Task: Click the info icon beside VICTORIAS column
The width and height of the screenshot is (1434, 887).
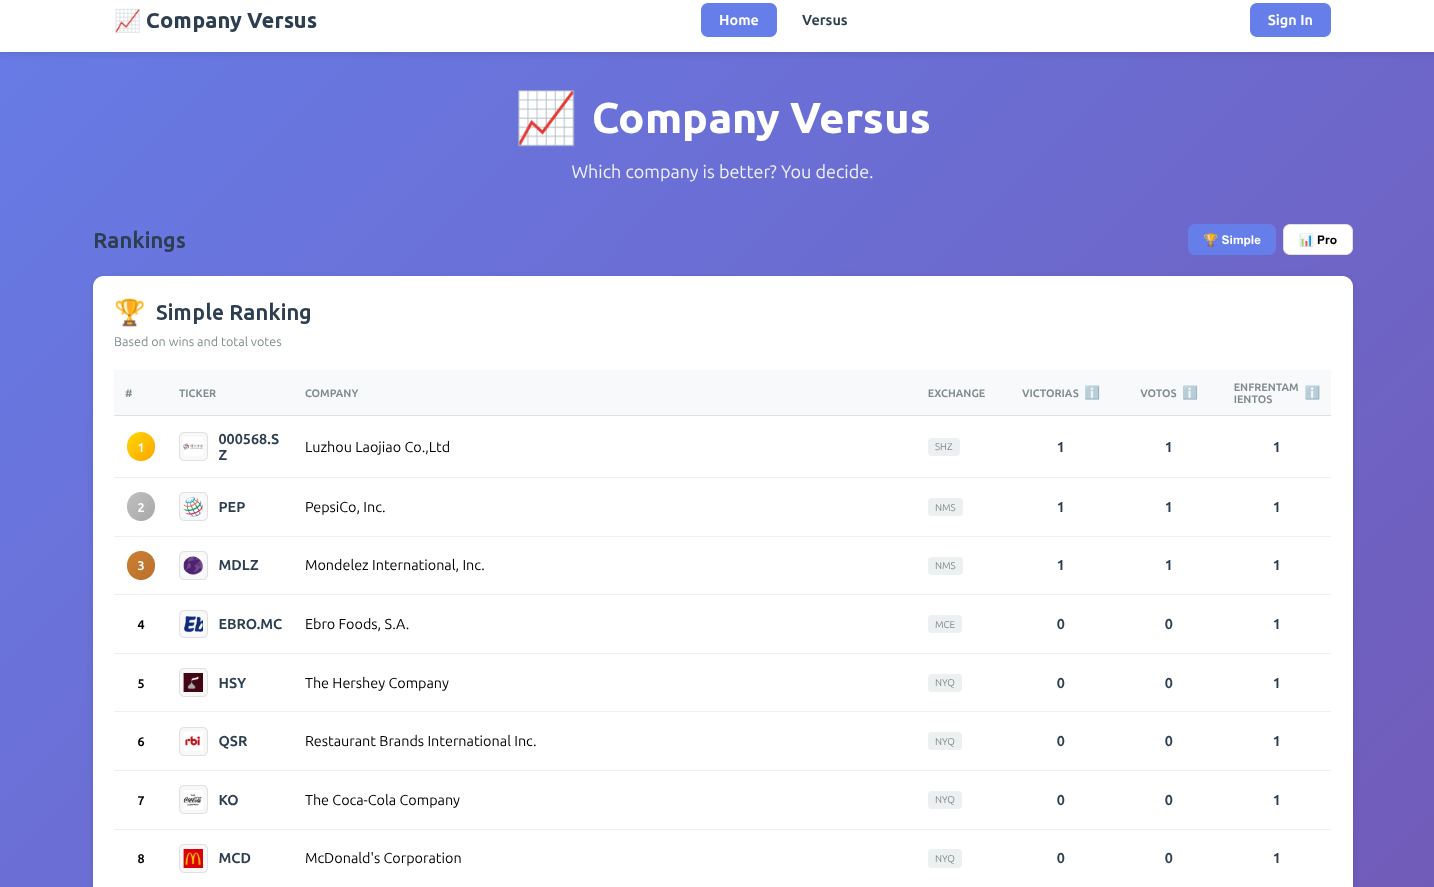Action: pos(1092,392)
